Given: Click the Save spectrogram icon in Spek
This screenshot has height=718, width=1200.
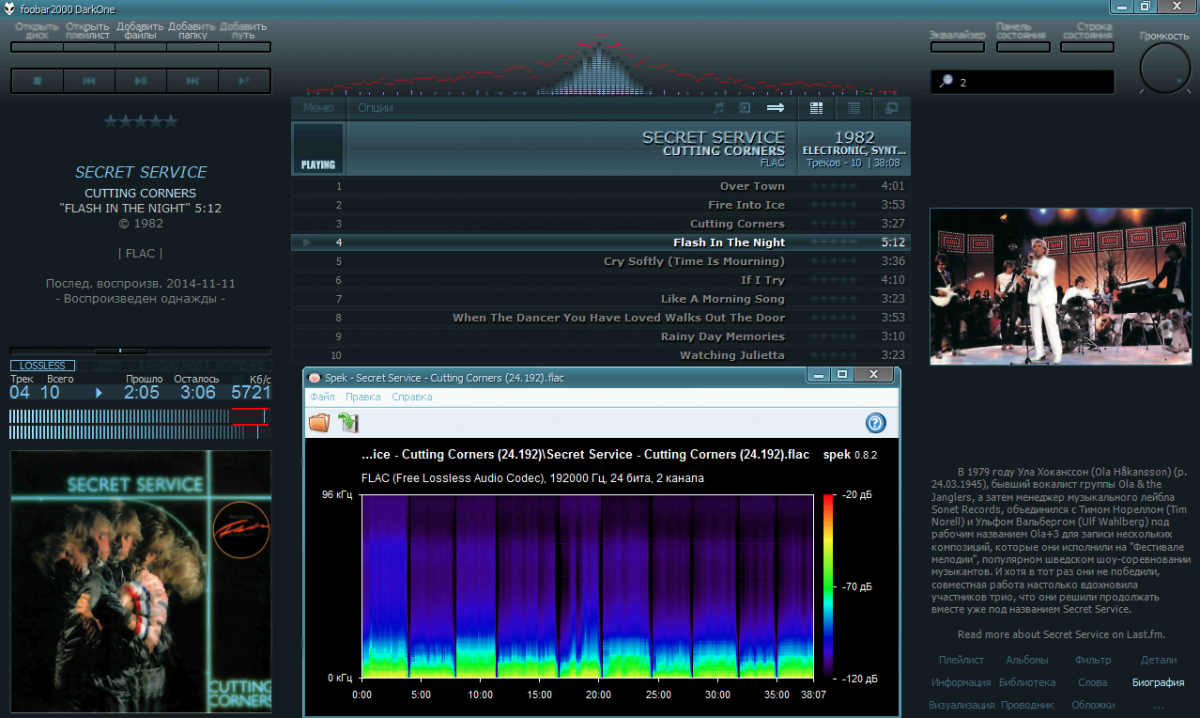Looking at the screenshot, I should tap(348, 423).
